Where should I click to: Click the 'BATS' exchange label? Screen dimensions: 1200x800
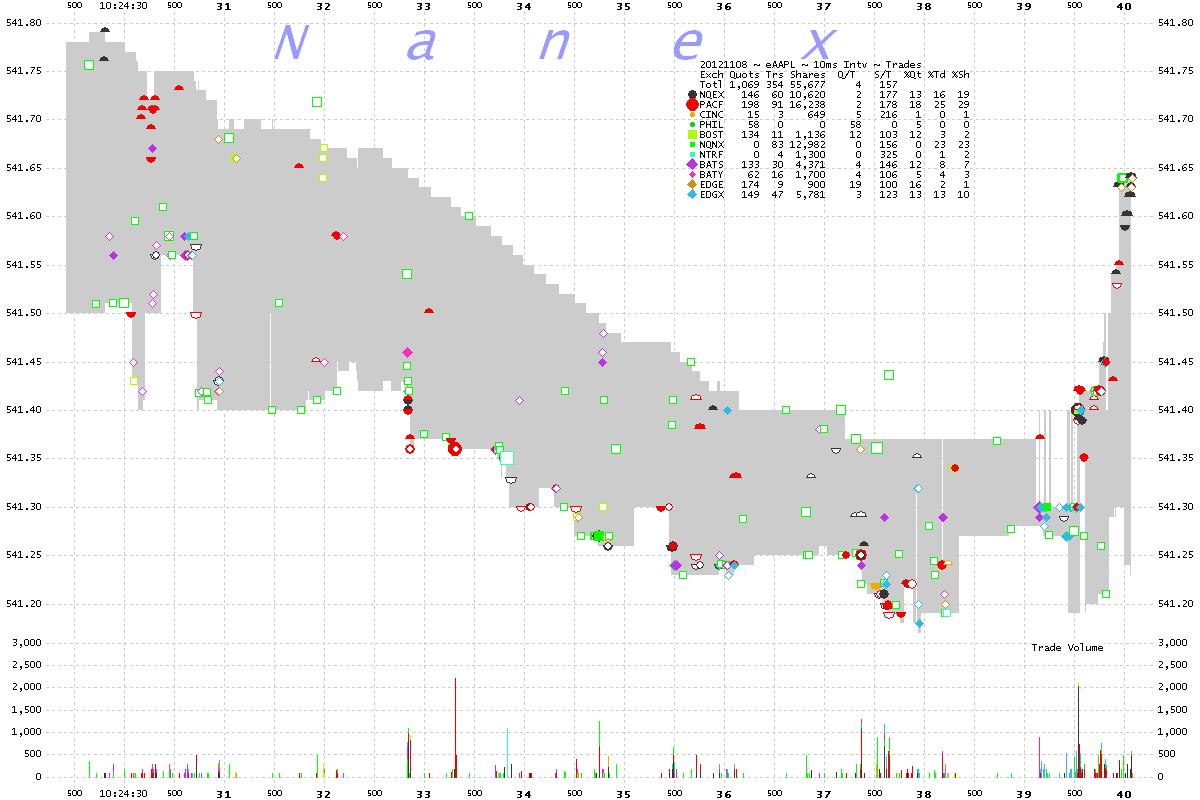click(x=712, y=164)
